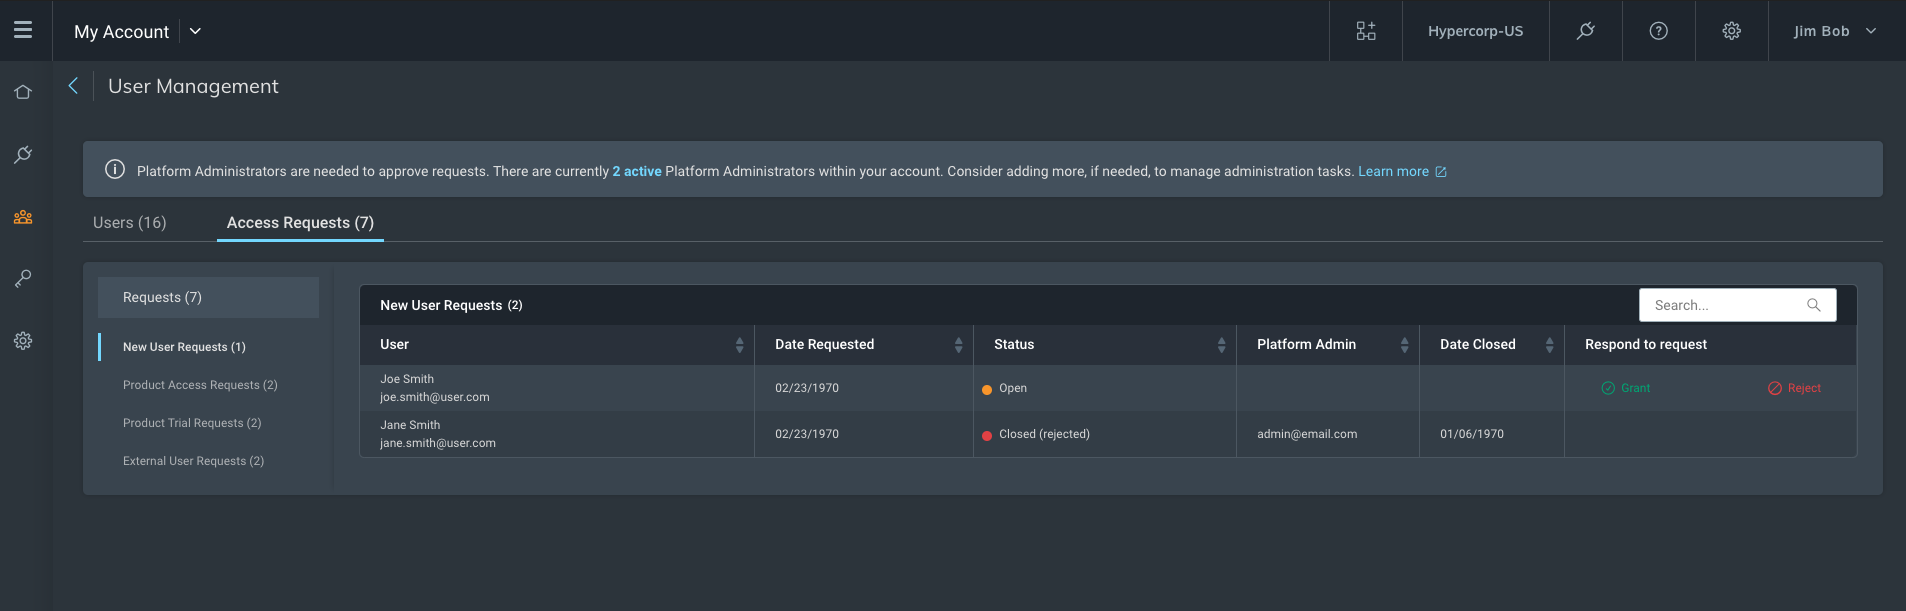The image size is (1906, 611).
Task: Click the Search input field
Action: click(x=1726, y=305)
